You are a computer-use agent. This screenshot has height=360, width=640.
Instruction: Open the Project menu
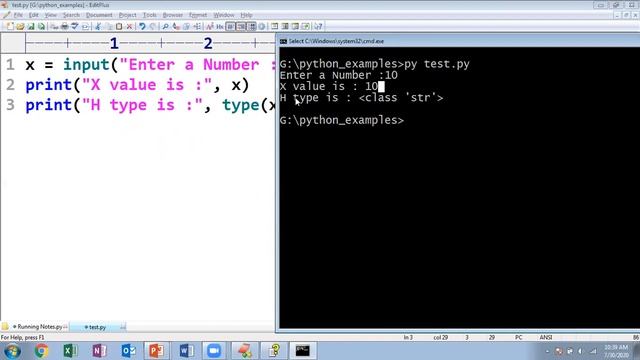coord(127,15)
